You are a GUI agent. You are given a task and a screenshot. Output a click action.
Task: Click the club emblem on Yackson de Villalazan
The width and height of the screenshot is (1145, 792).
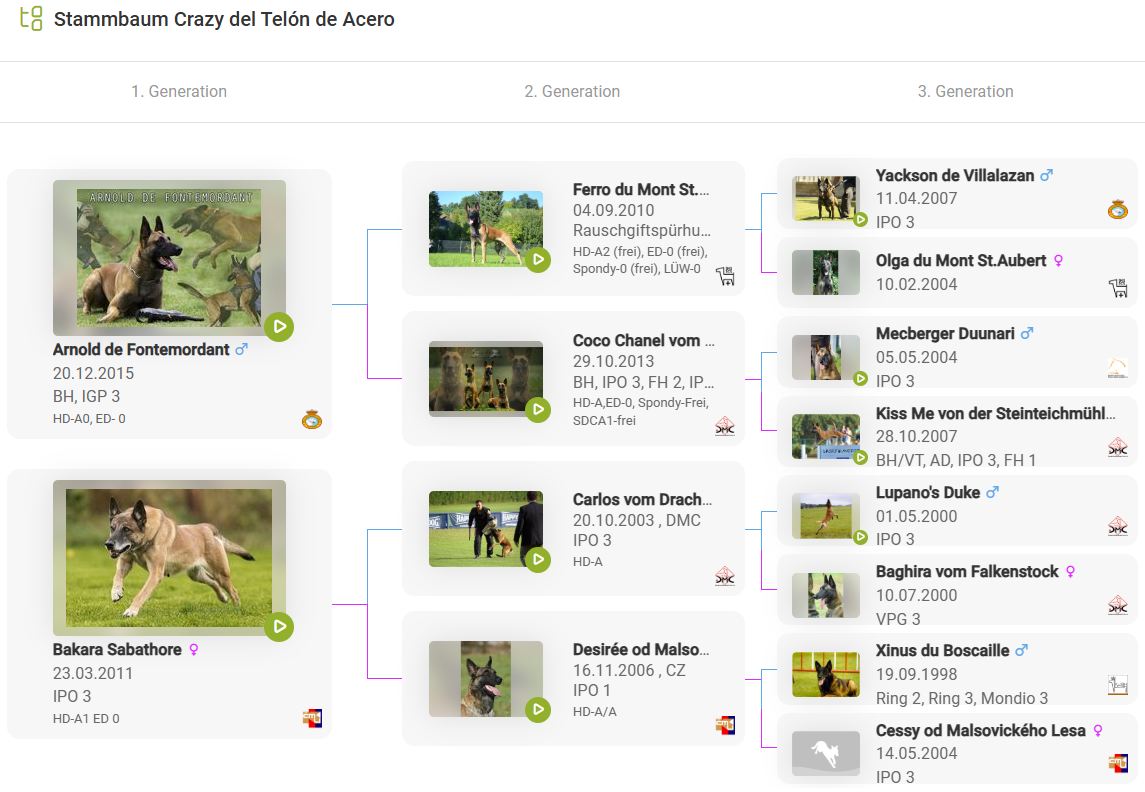click(1118, 209)
